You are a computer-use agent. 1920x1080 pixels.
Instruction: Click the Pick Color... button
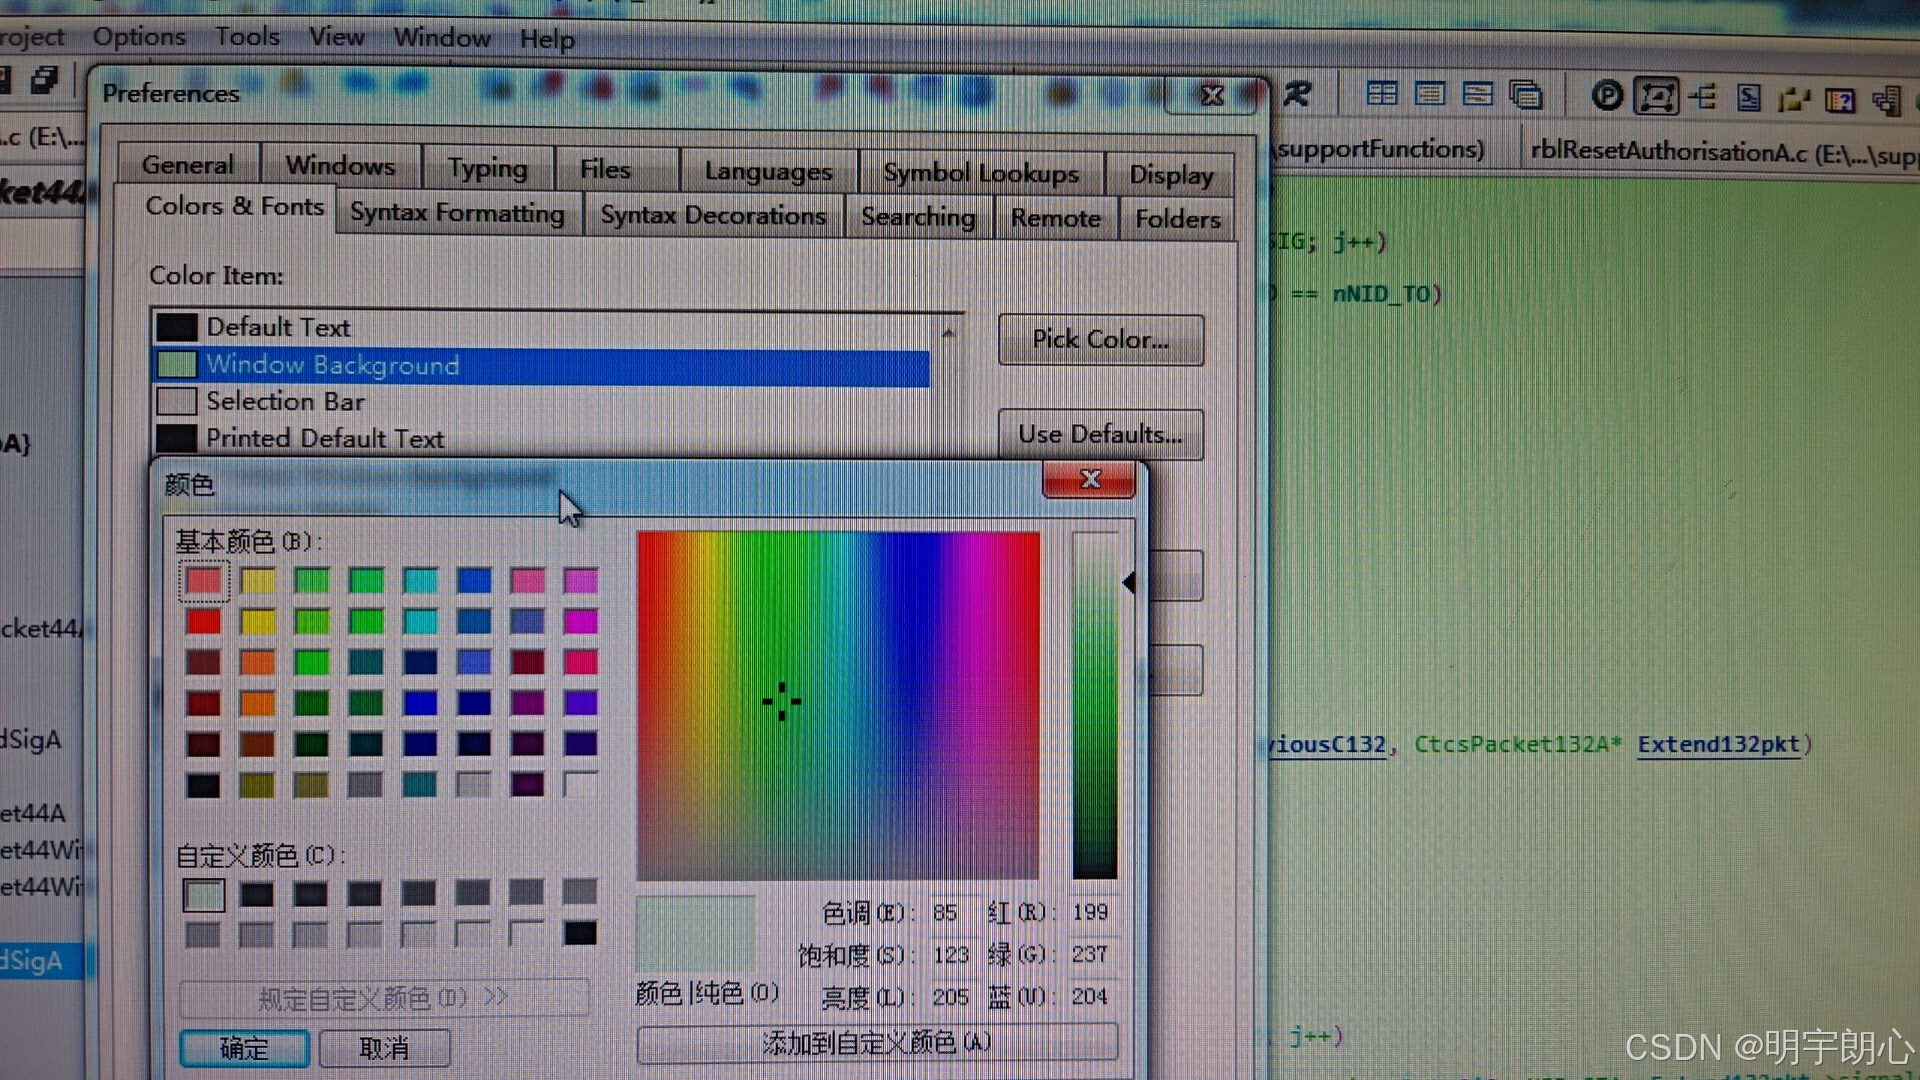pyautogui.click(x=1100, y=340)
